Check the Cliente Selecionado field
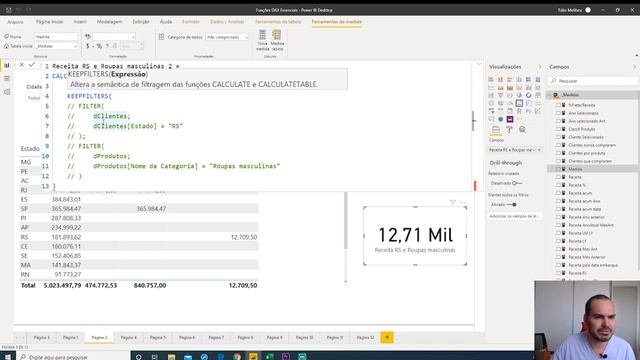This screenshot has width=640, height=360. point(558,137)
